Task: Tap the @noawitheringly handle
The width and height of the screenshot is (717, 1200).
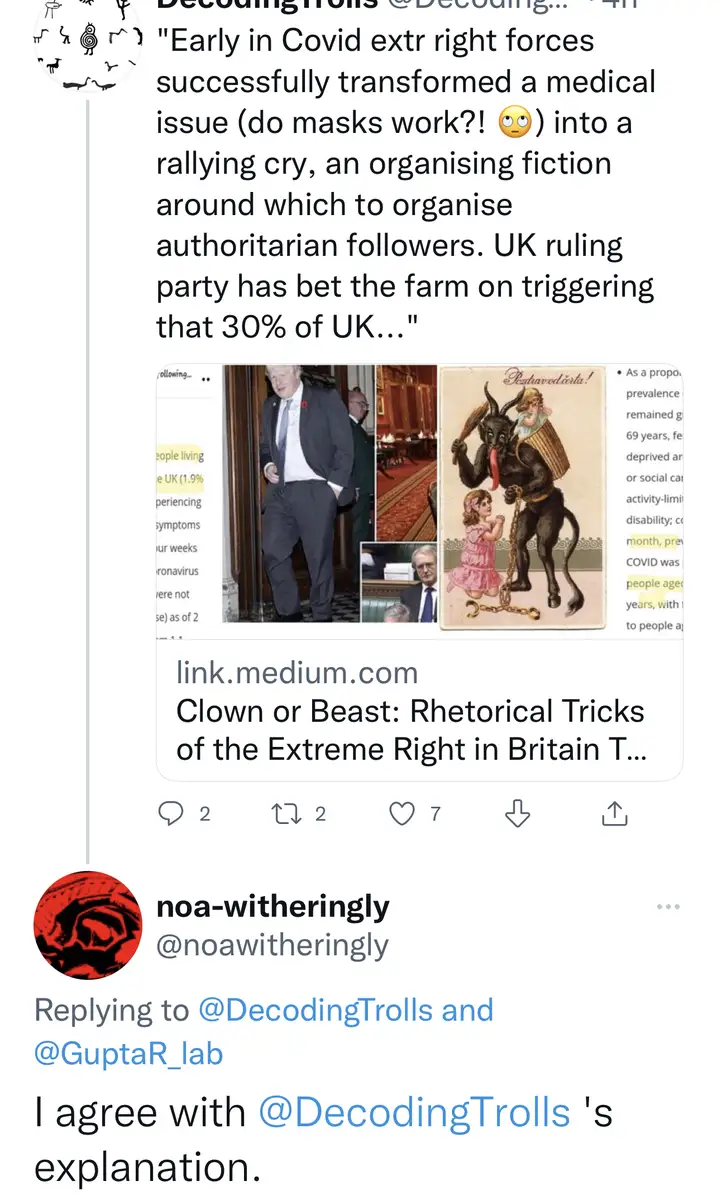Action: 272,945
